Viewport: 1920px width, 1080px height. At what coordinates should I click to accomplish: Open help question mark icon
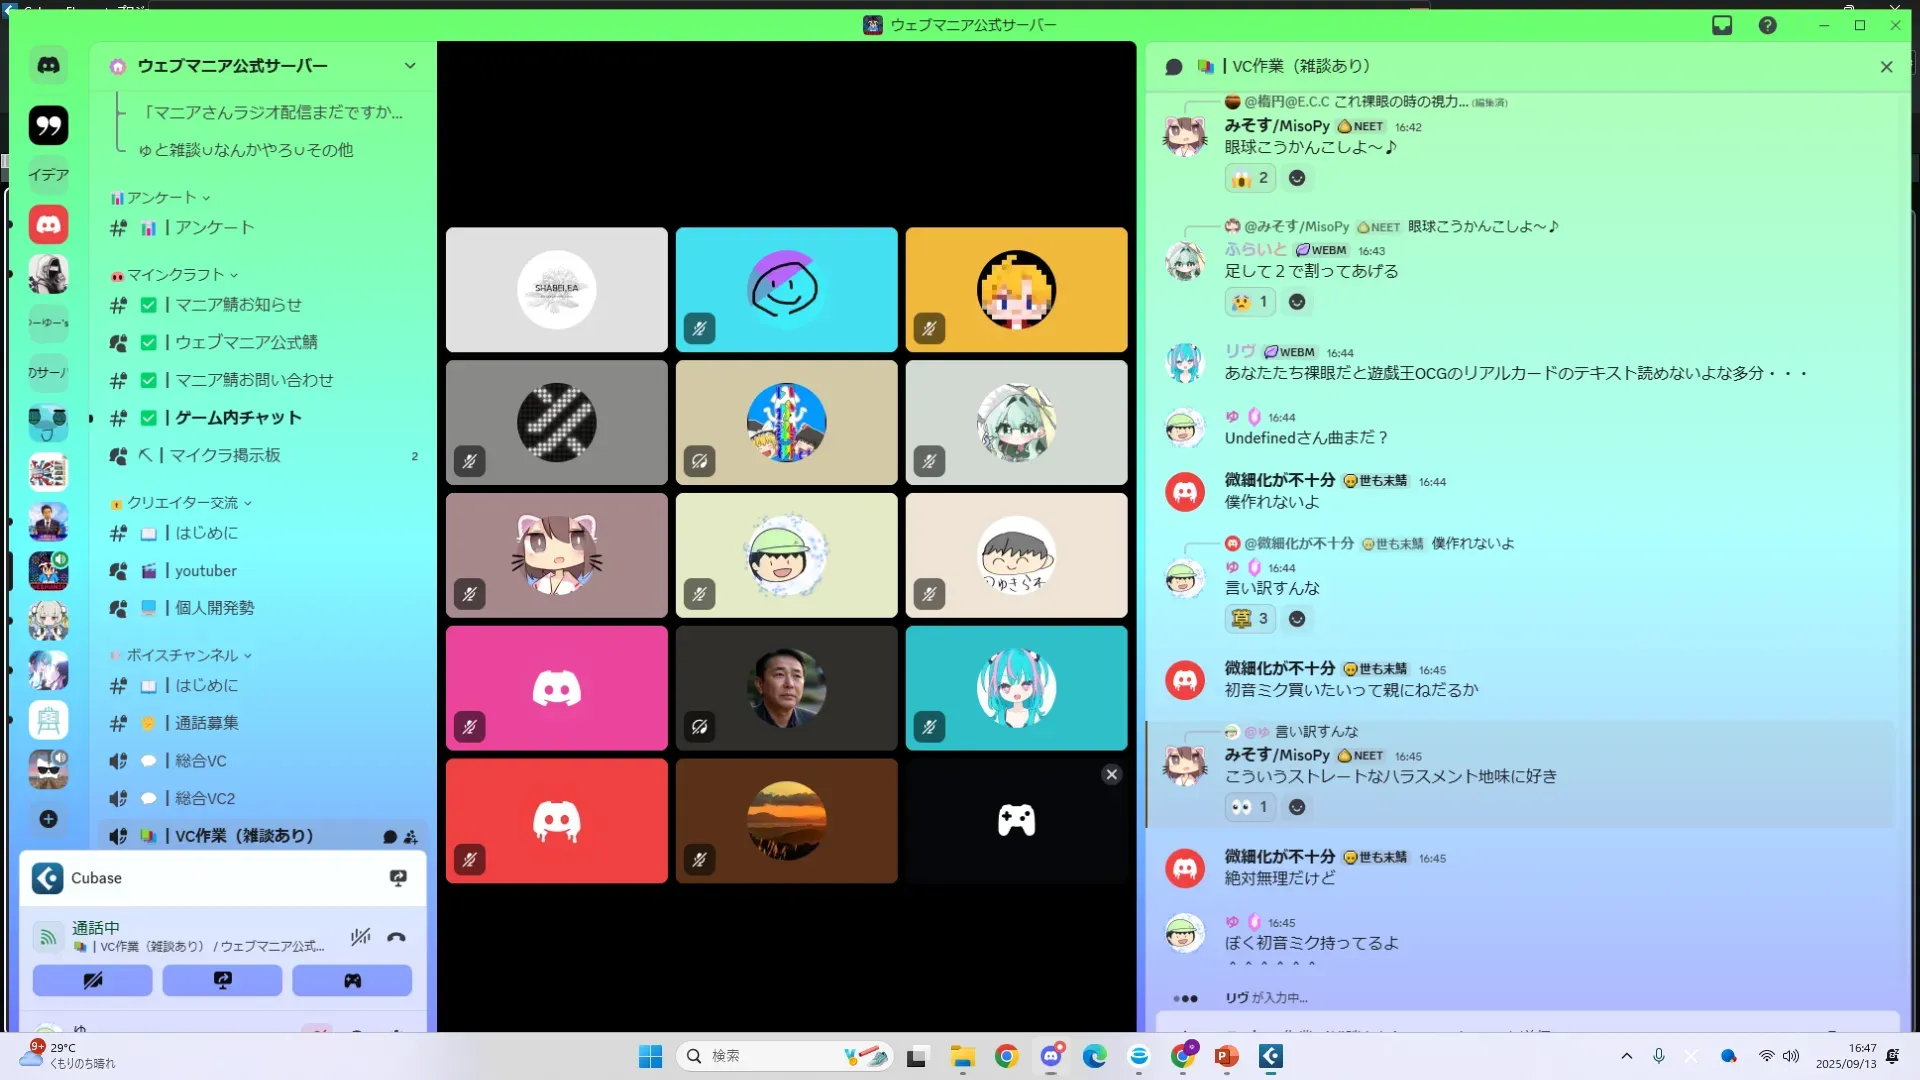click(1768, 25)
